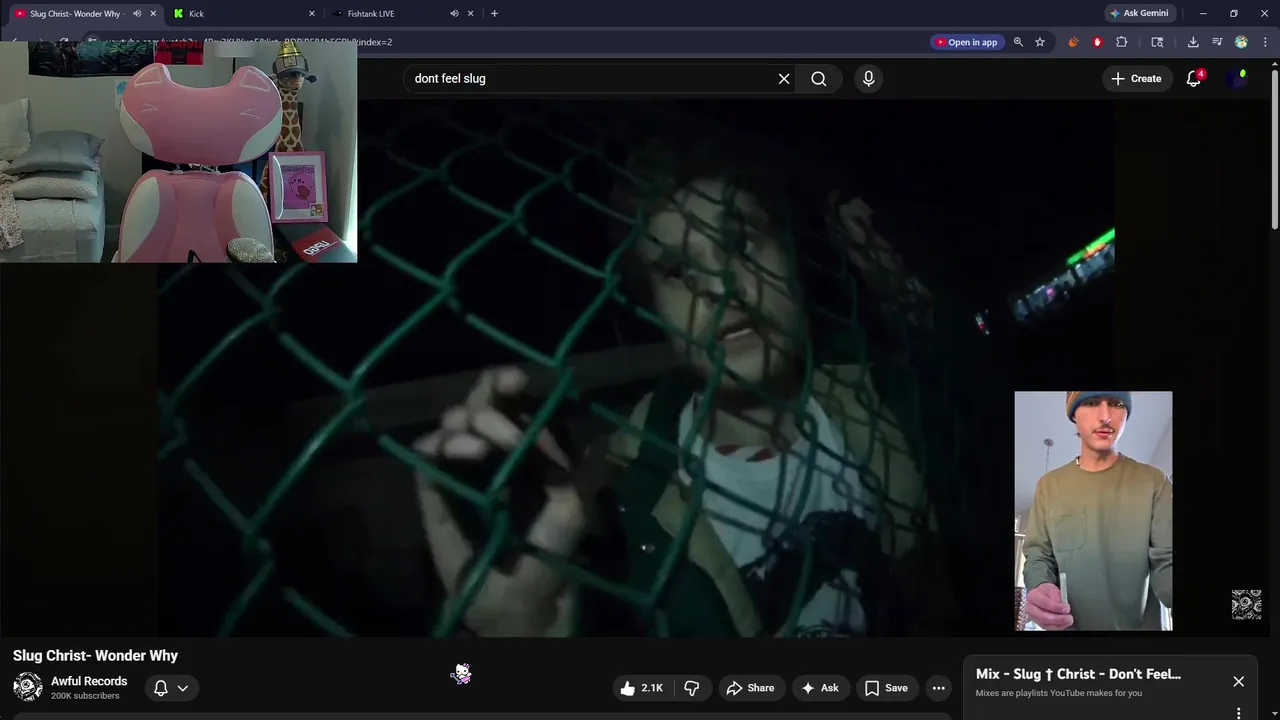Switch to the Kick tab
The image size is (1280, 720).
coord(243,14)
